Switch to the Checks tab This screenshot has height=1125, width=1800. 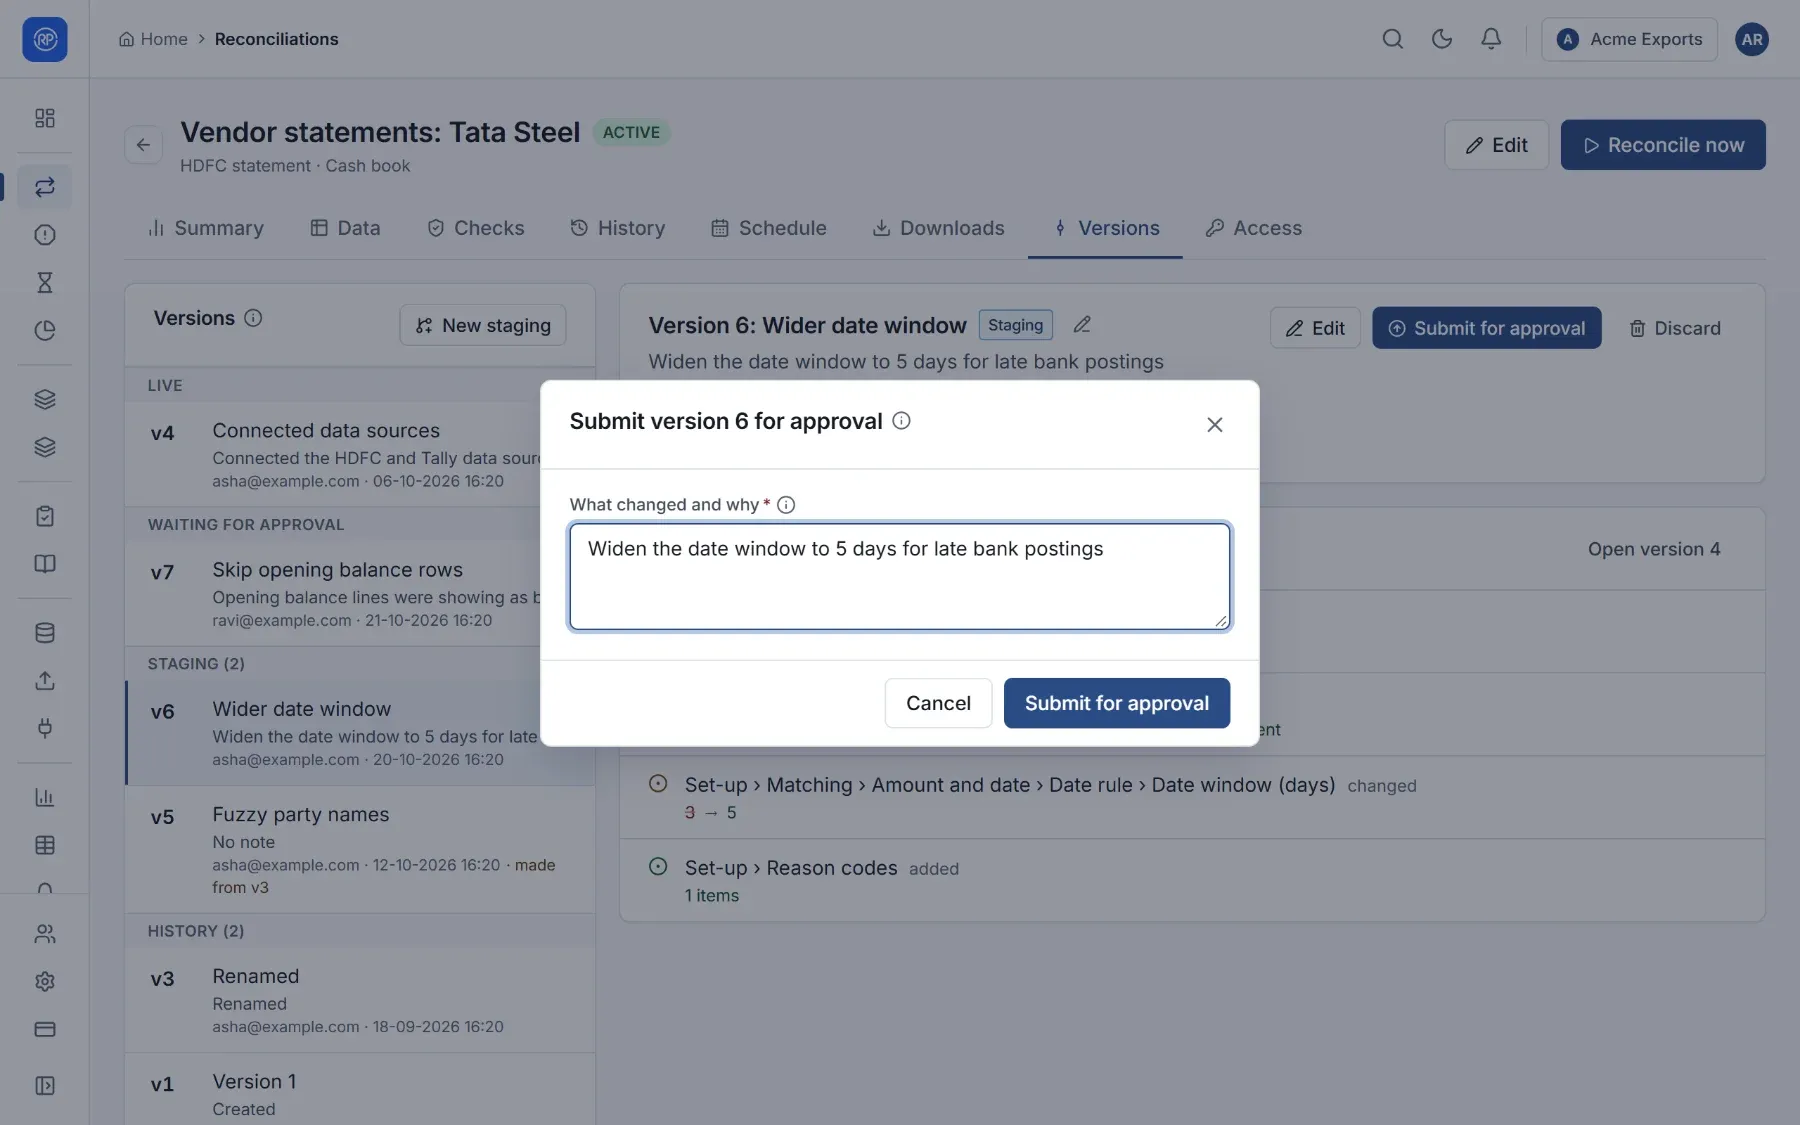[x=476, y=228]
